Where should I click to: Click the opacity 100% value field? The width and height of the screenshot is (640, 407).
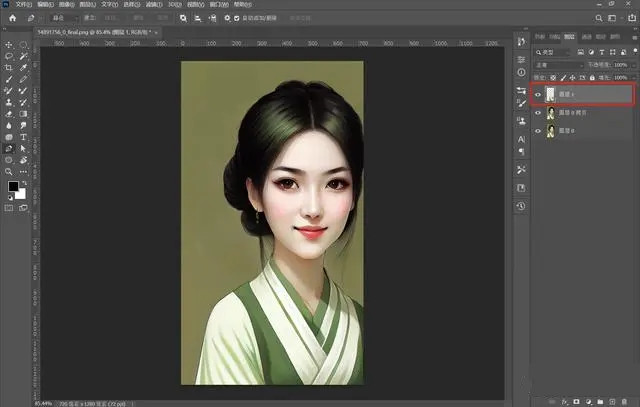pos(620,65)
